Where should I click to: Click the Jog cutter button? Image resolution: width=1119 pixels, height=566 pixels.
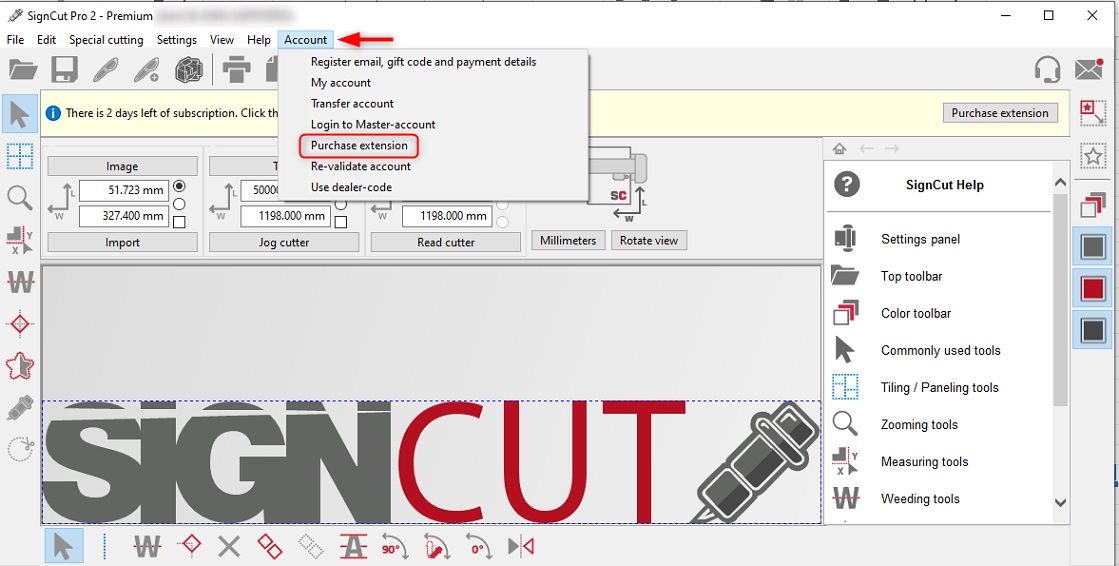pos(284,243)
